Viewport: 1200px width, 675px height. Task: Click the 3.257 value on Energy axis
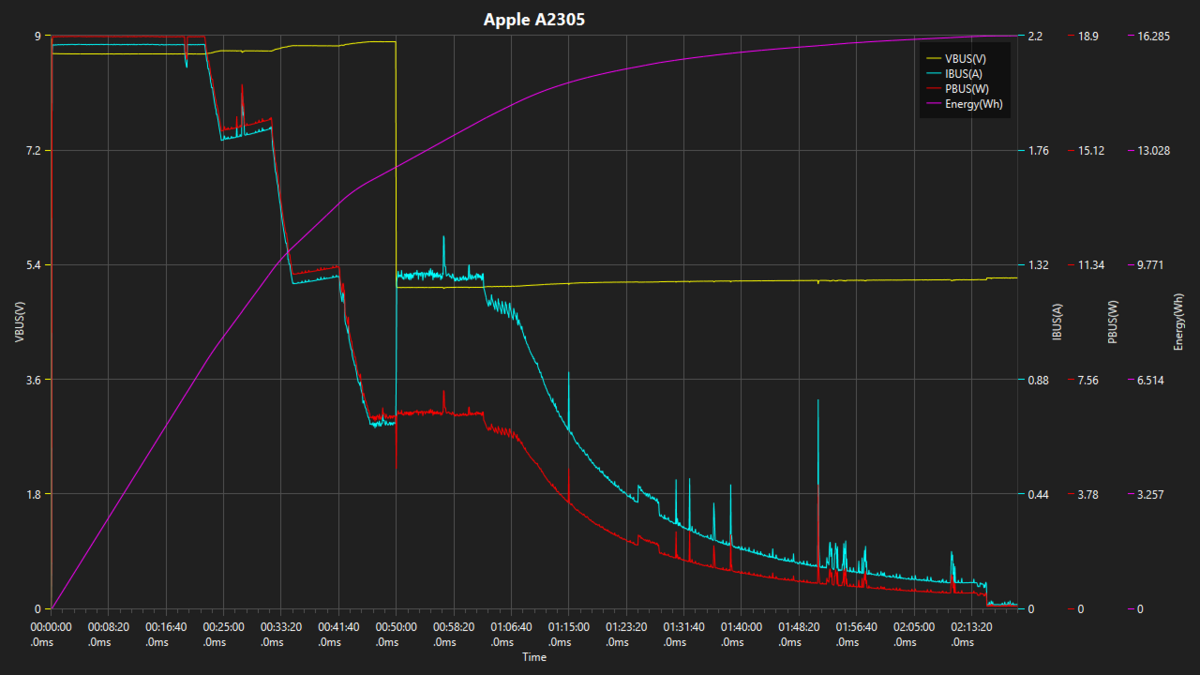coord(1150,494)
